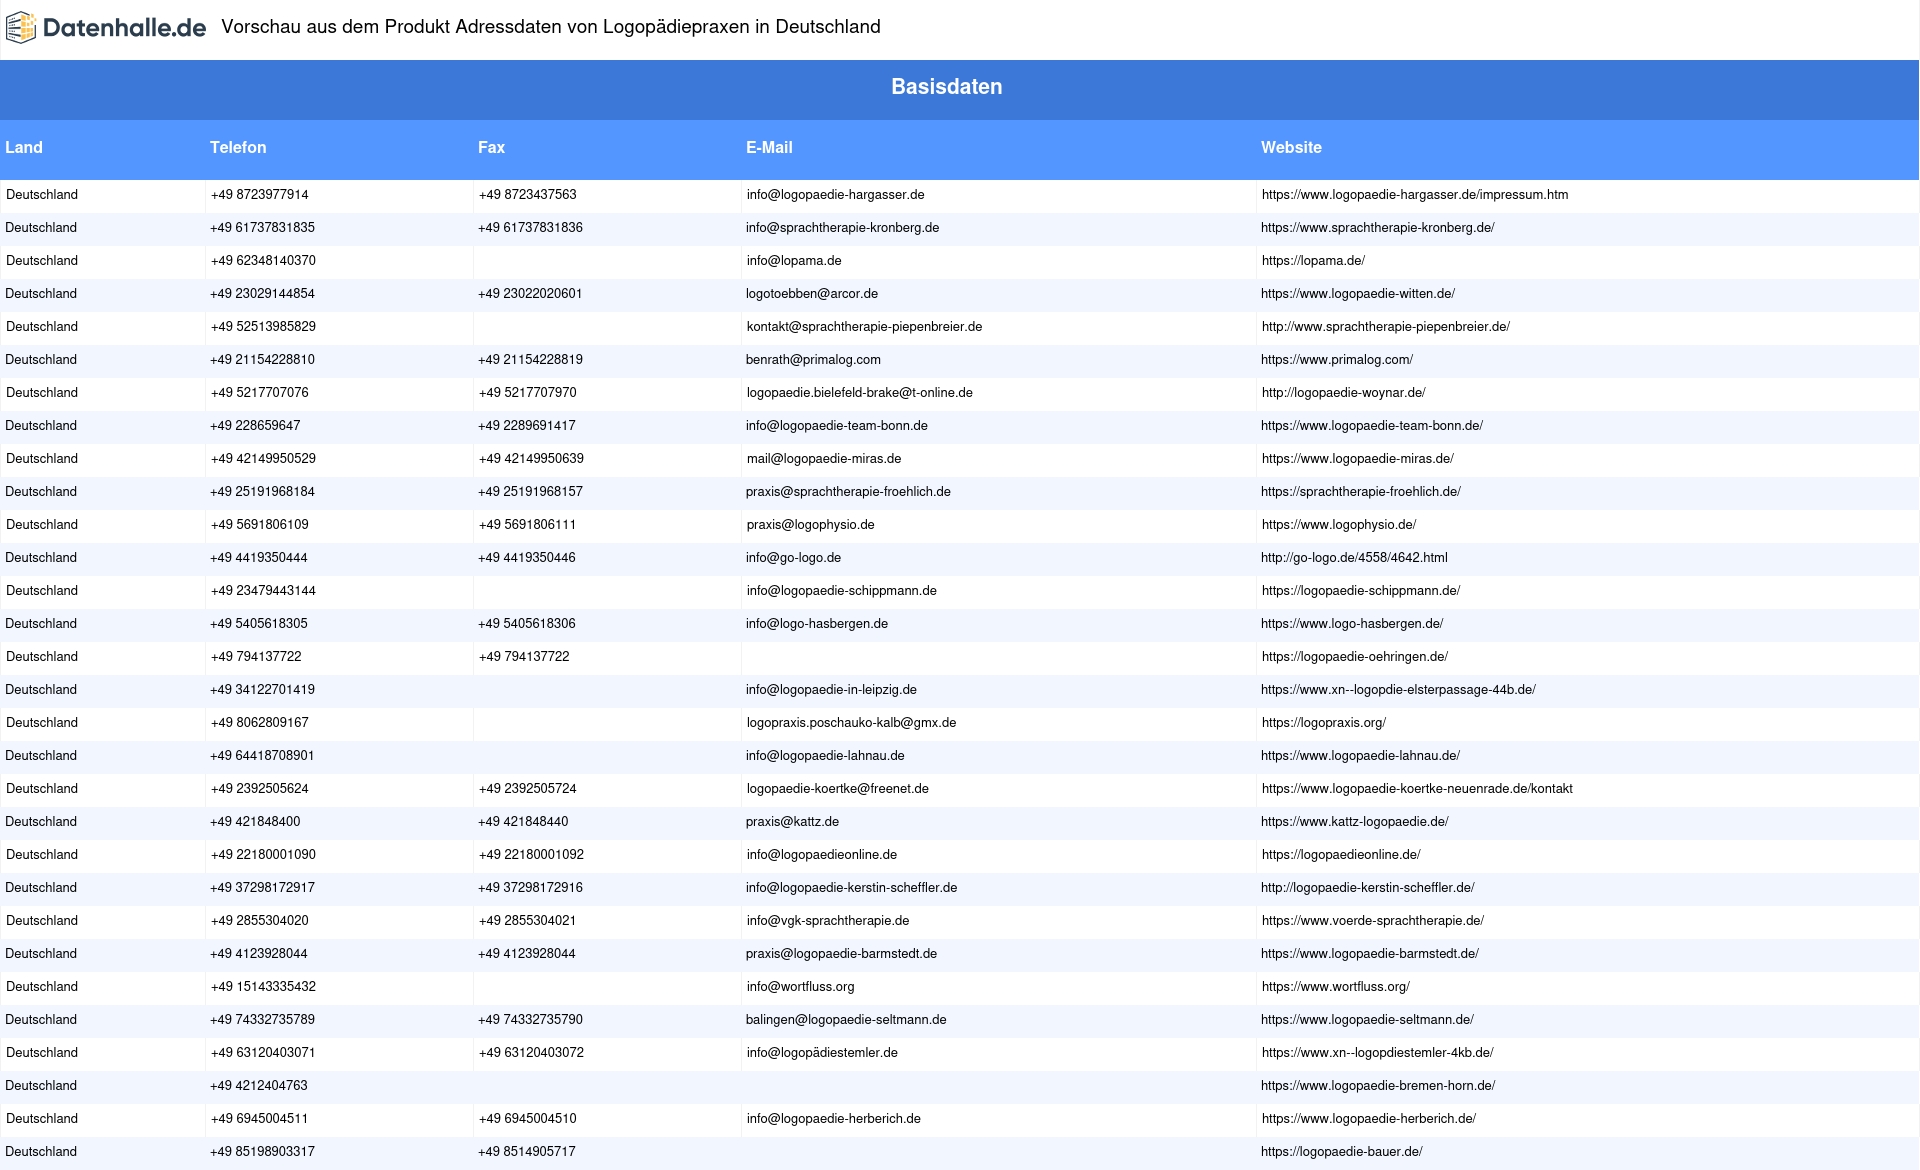The width and height of the screenshot is (1920, 1170).
Task: Select email praxis@sprachtherapie-froehlich.de
Action: click(848, 492)
